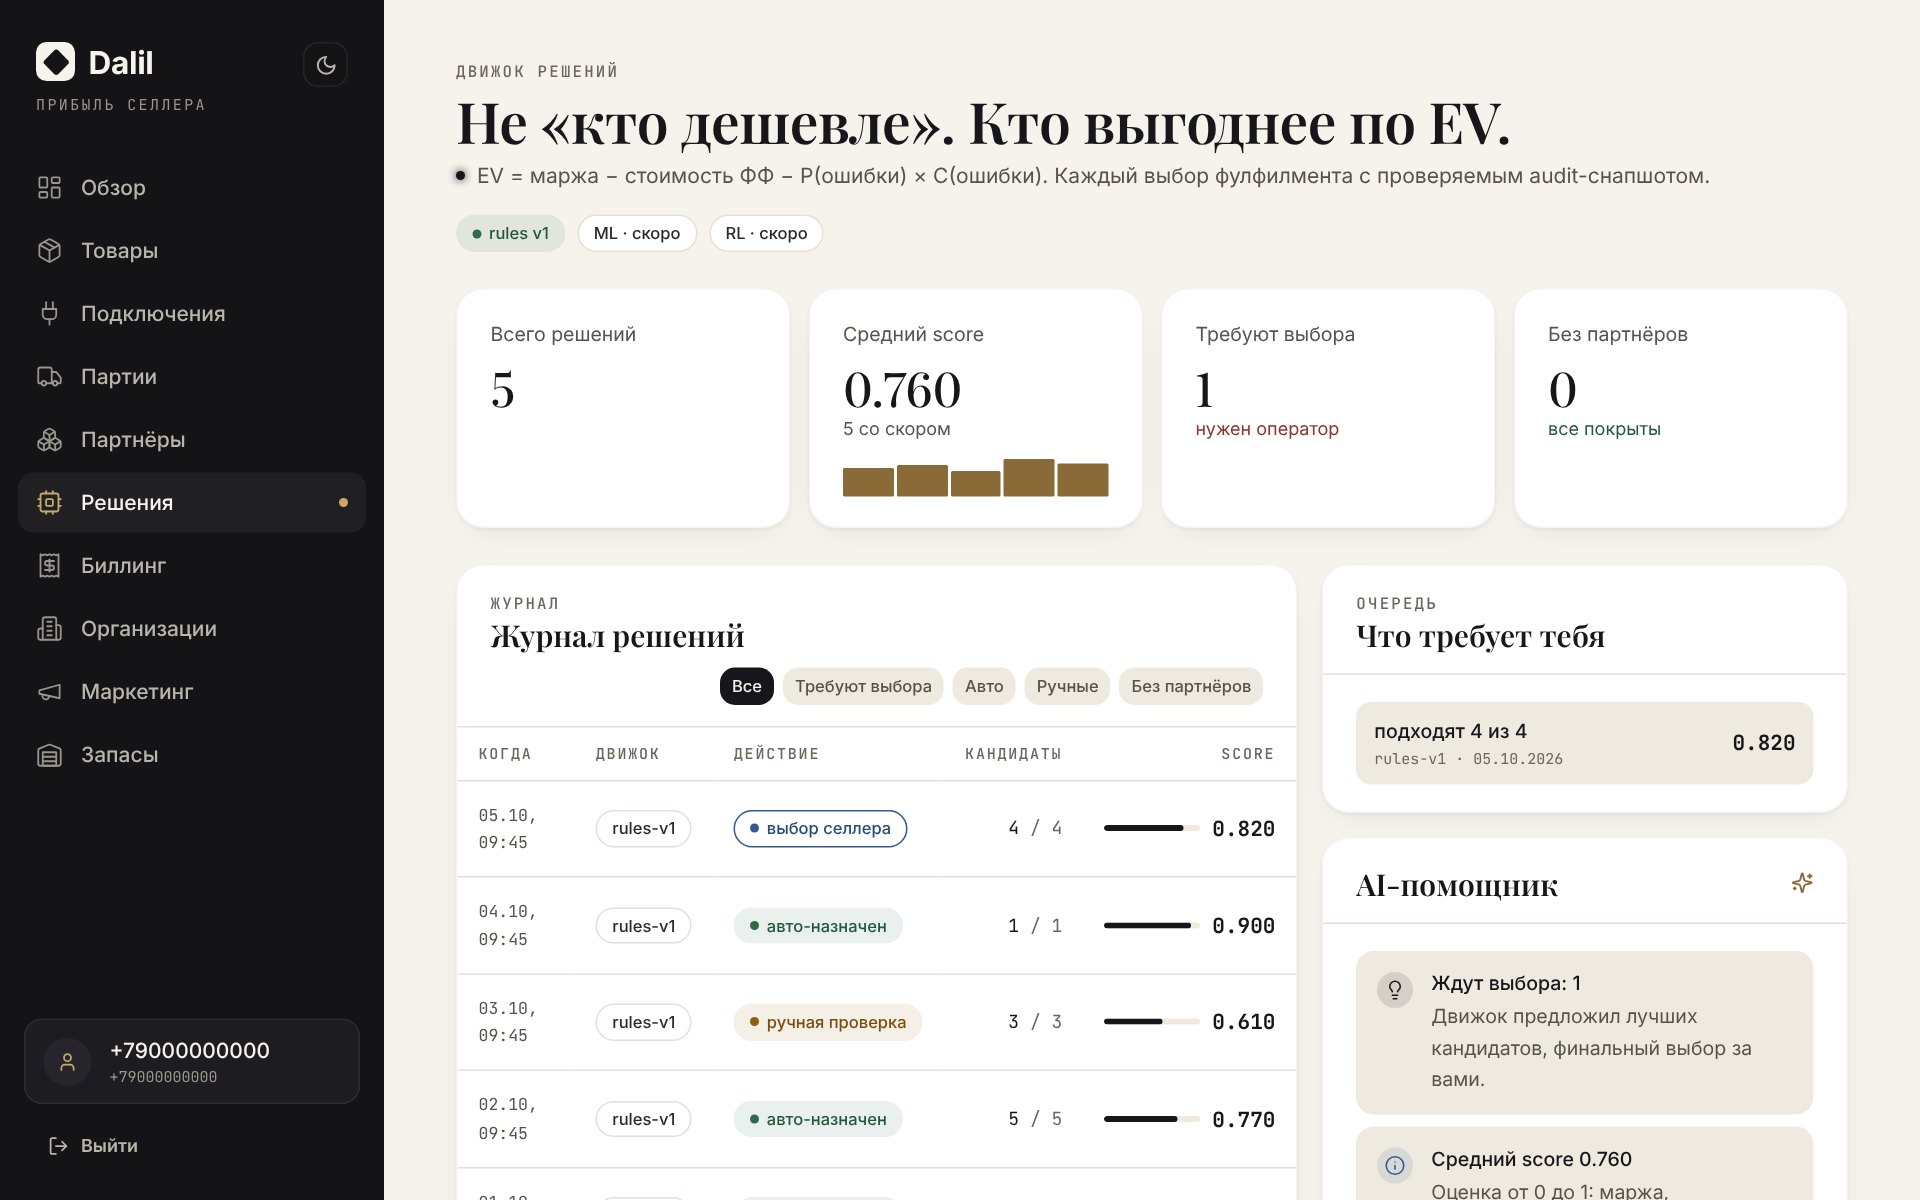Filter journal by Требуют выбора
The image size is (1920, 1200).
click(863, 686)
